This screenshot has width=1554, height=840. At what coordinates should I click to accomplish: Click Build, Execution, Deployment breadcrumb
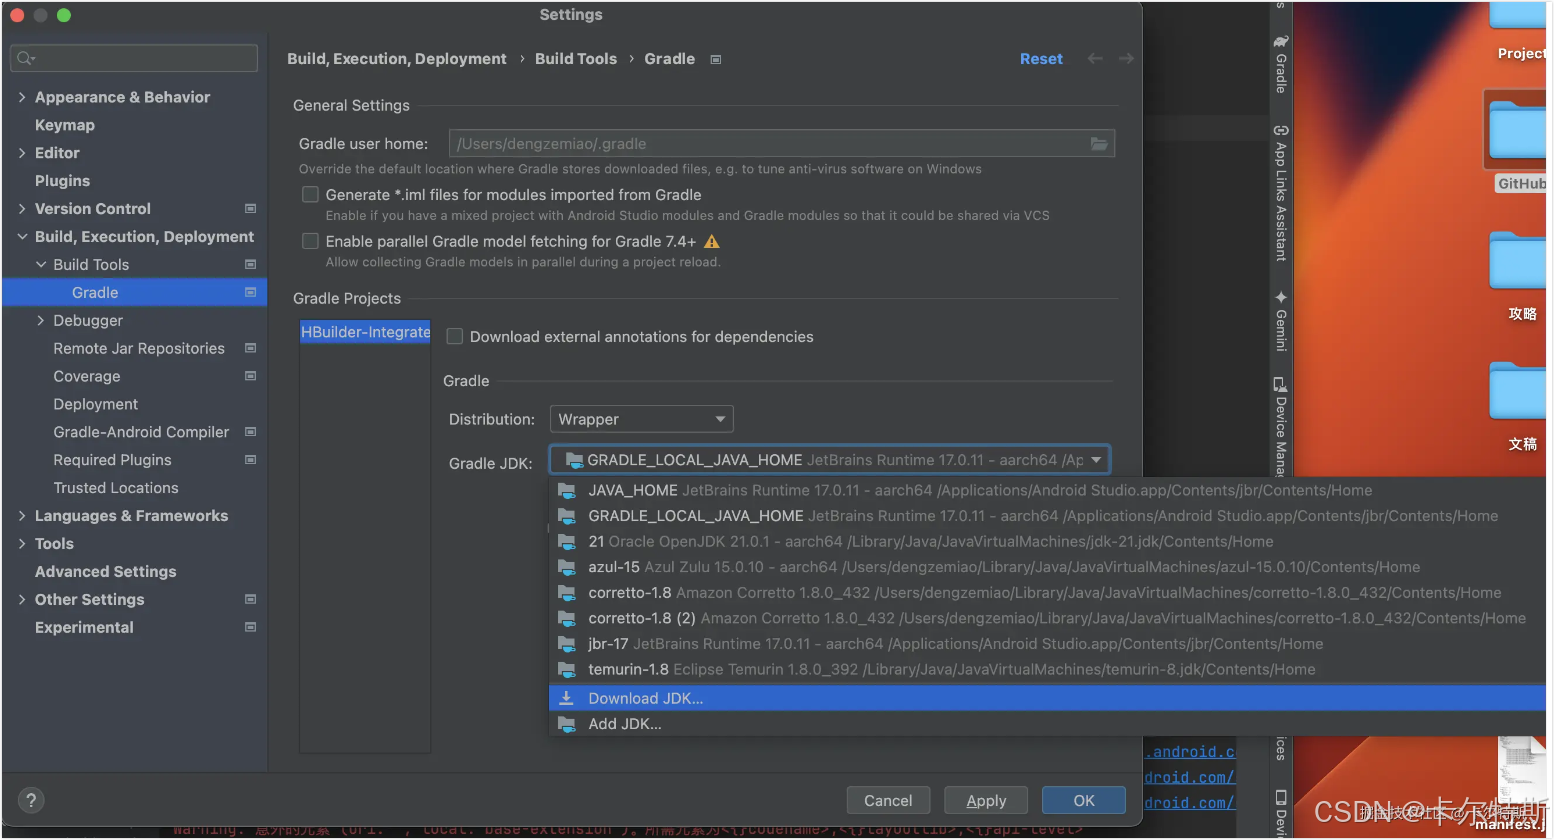pyautogui.click(x=397, y=59)
